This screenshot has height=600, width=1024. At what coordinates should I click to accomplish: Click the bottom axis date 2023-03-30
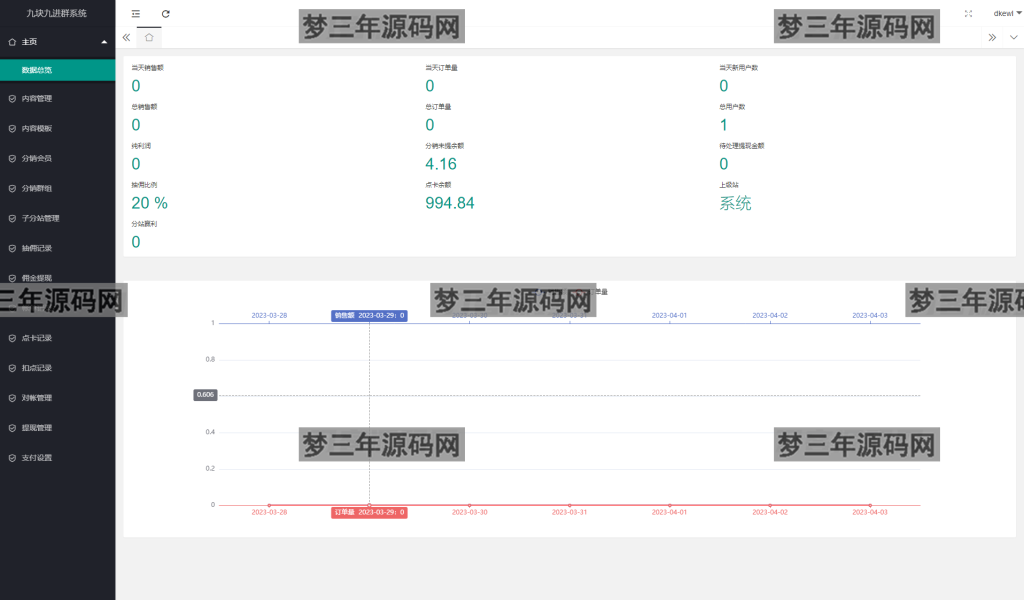[470, 513]
